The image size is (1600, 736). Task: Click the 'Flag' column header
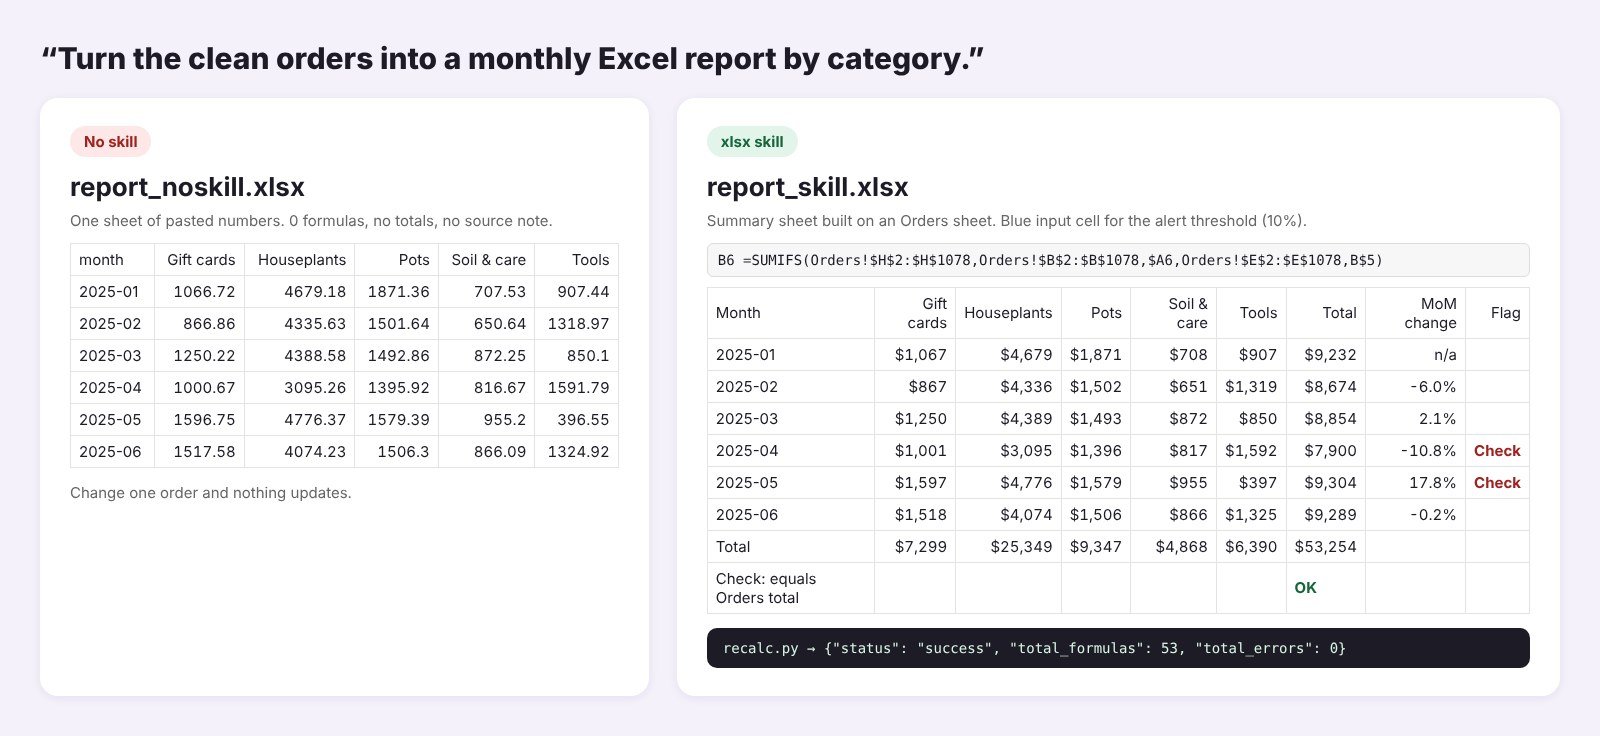pos(1497,313)
